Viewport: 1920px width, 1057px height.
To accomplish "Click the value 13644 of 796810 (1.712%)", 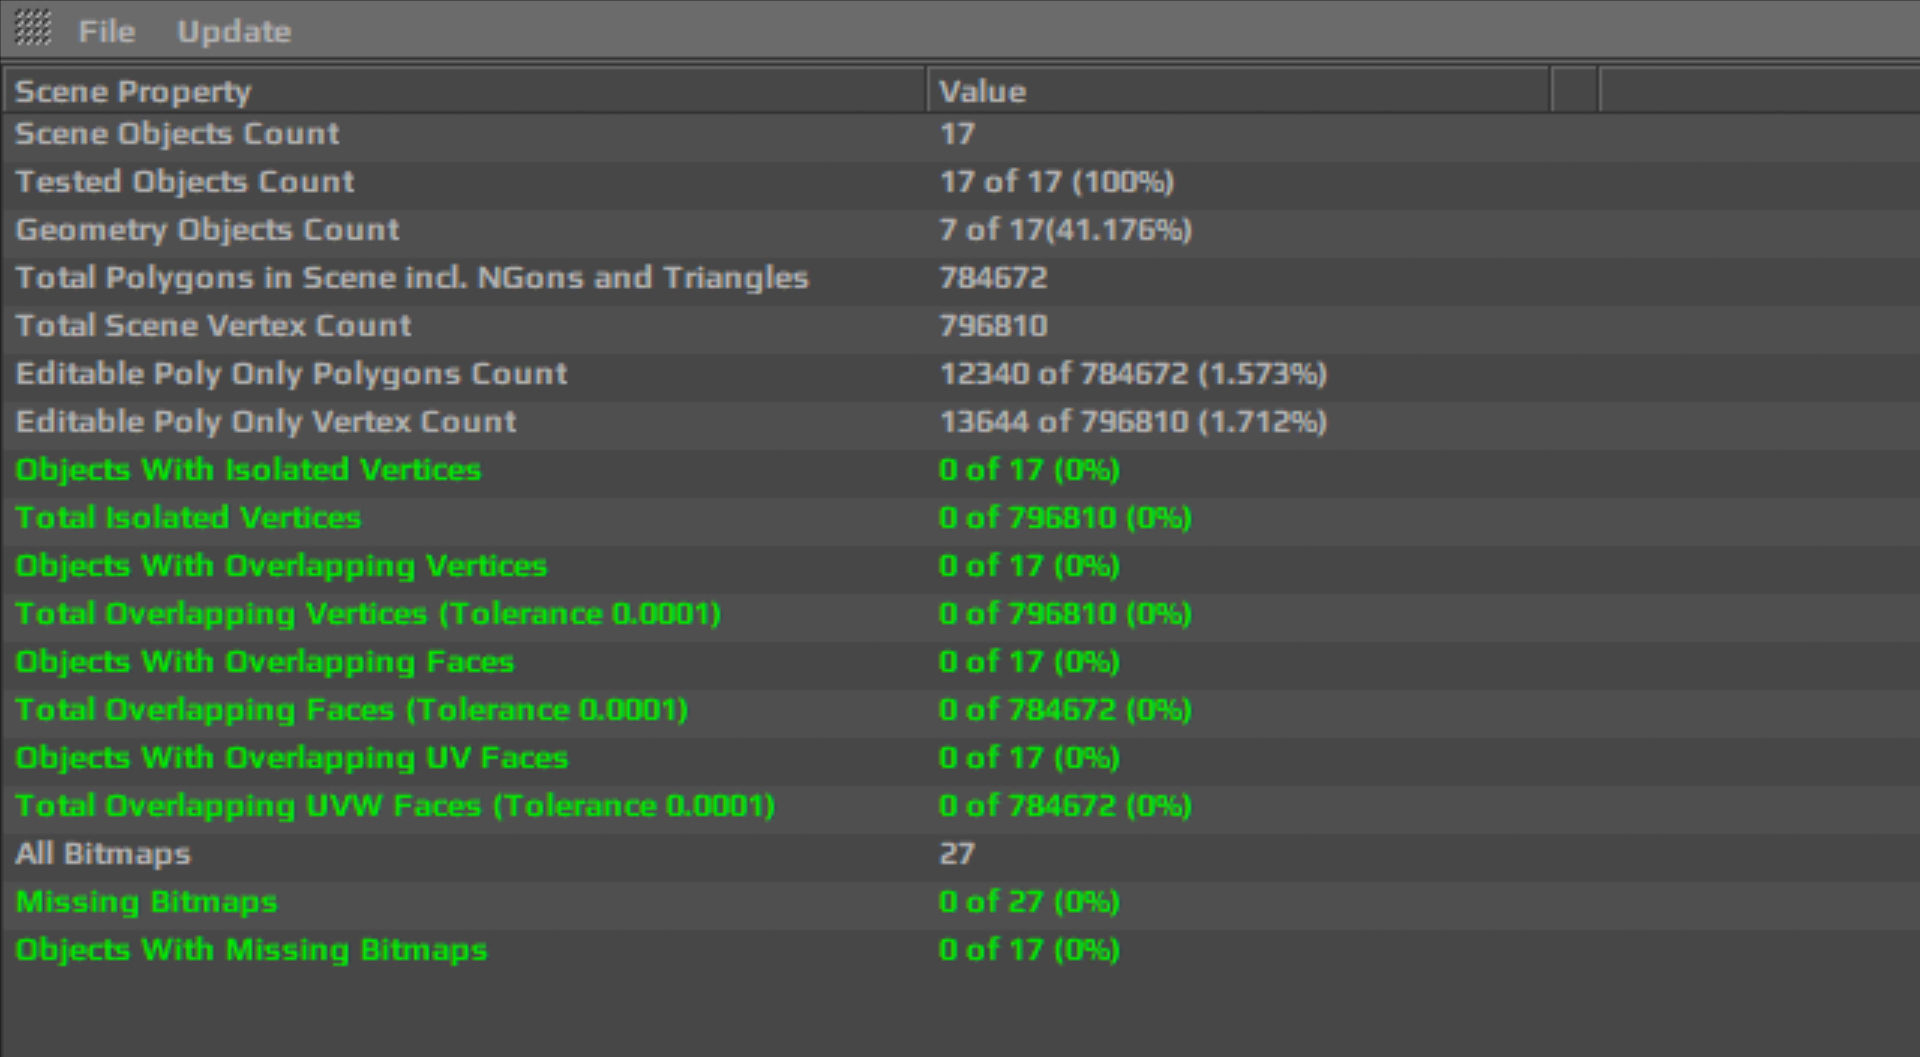I will point(1133,422).
